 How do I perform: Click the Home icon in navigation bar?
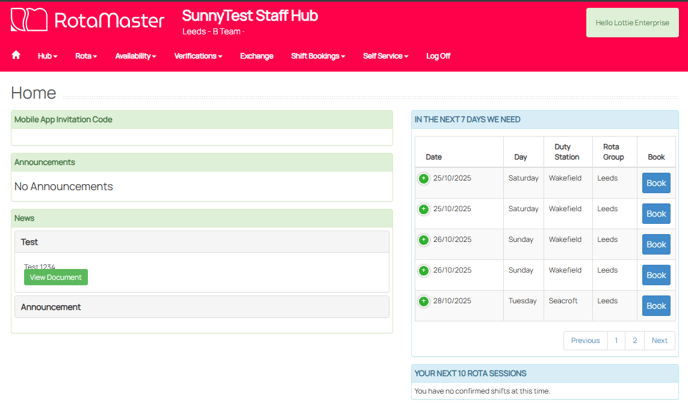tap(16, 56)
